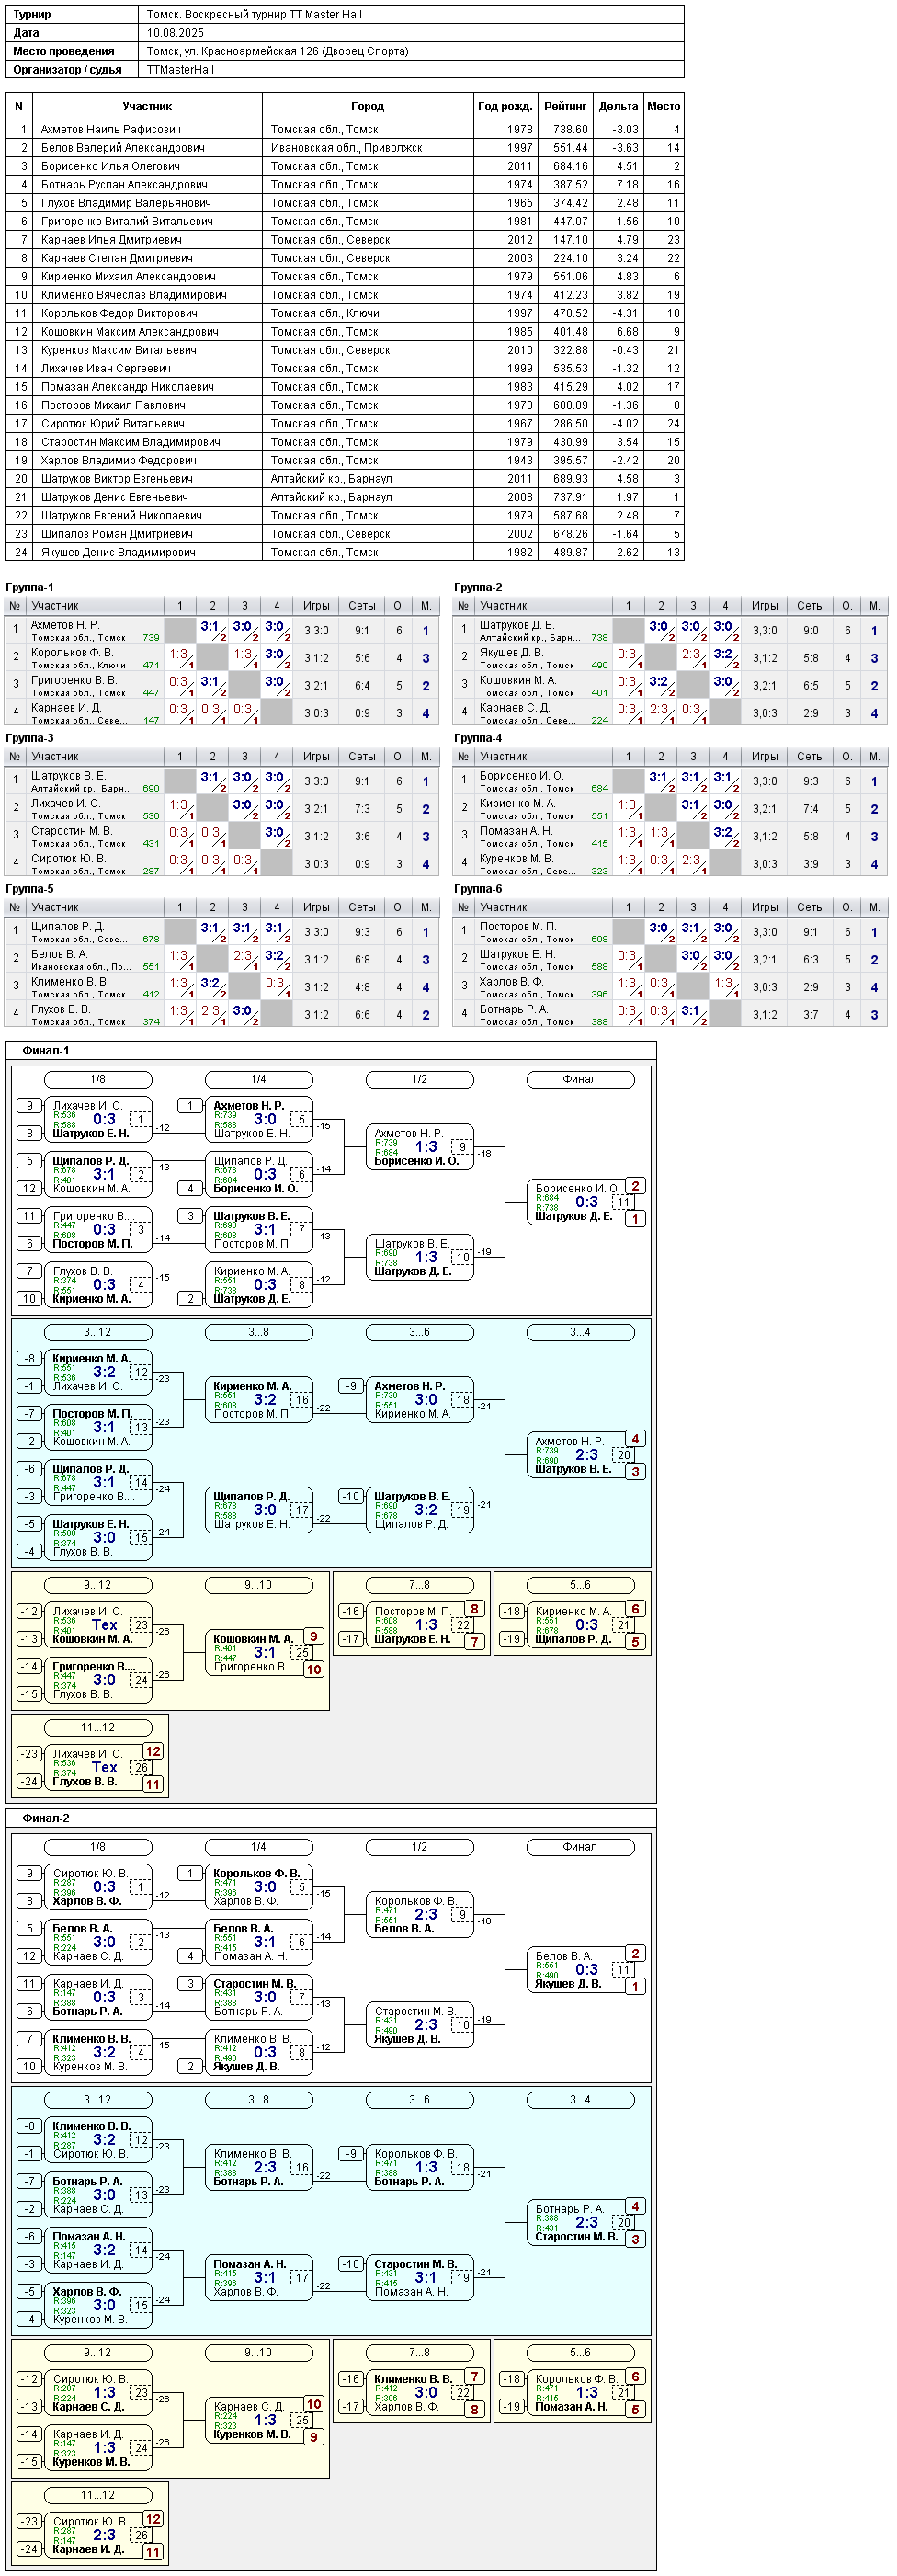Select the "1/8" round label in Финал-1
The image size is (897, 2576).
(98, 1080)
